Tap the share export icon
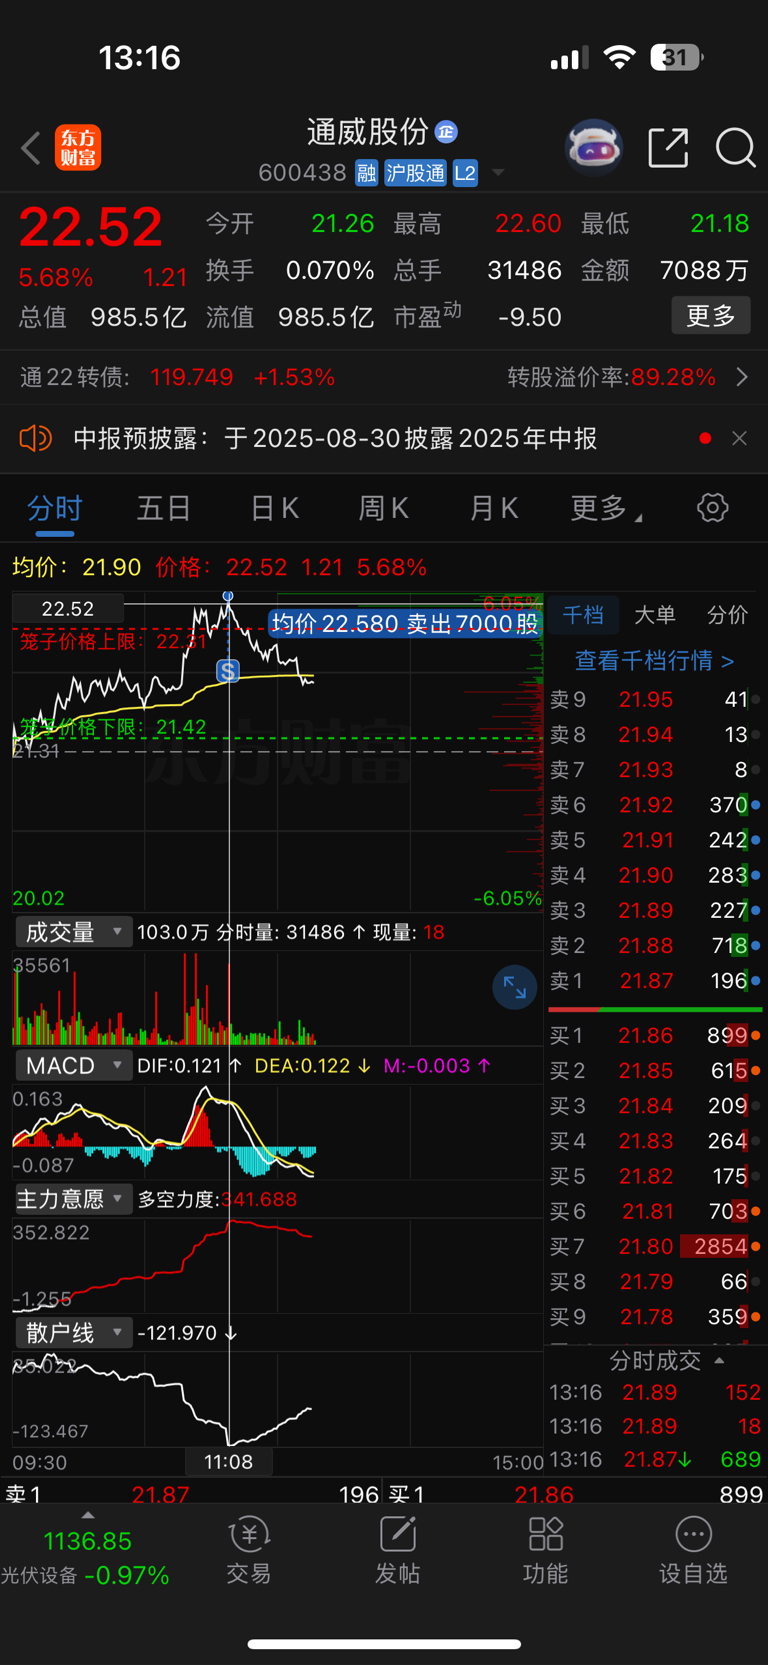Viewport: 769px width, 1665px height. pos(668,148)
